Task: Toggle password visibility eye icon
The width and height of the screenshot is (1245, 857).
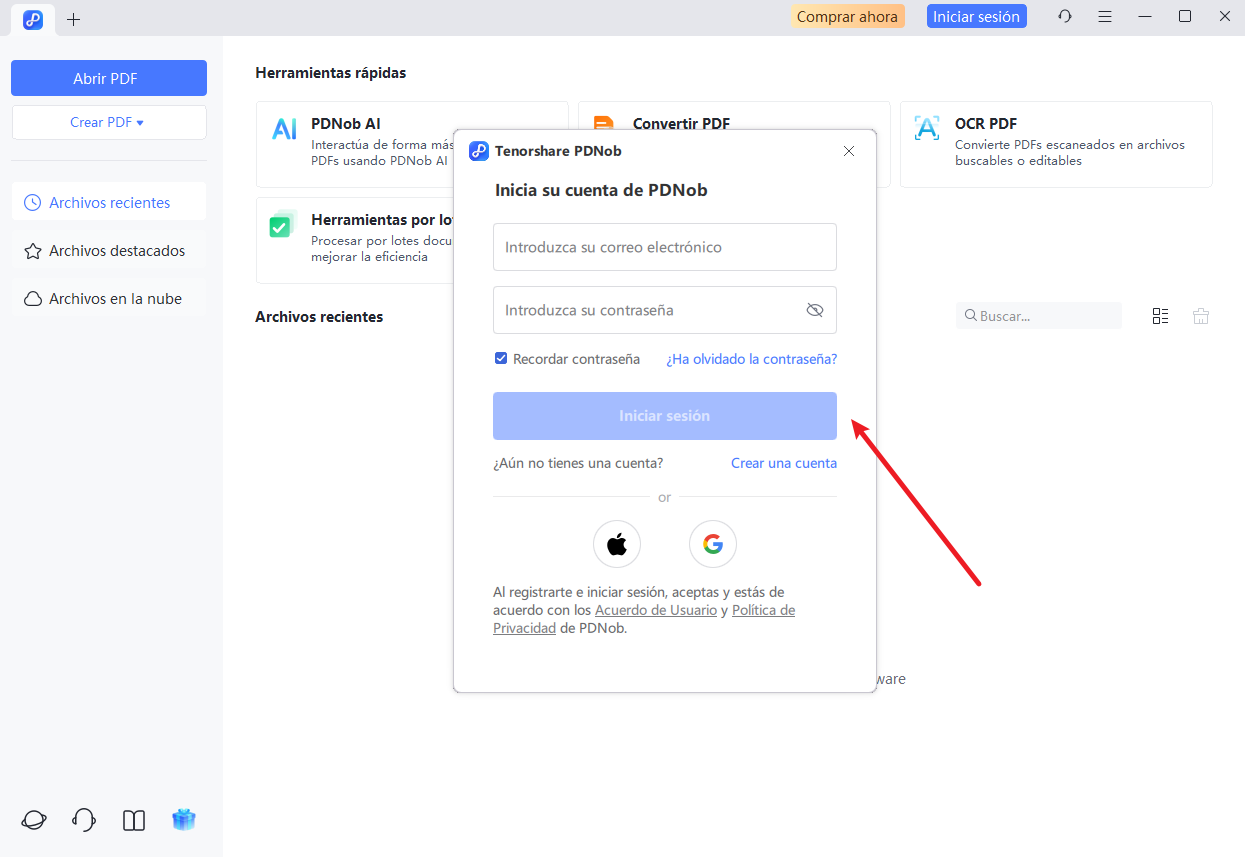Action: tap(814, 310)
